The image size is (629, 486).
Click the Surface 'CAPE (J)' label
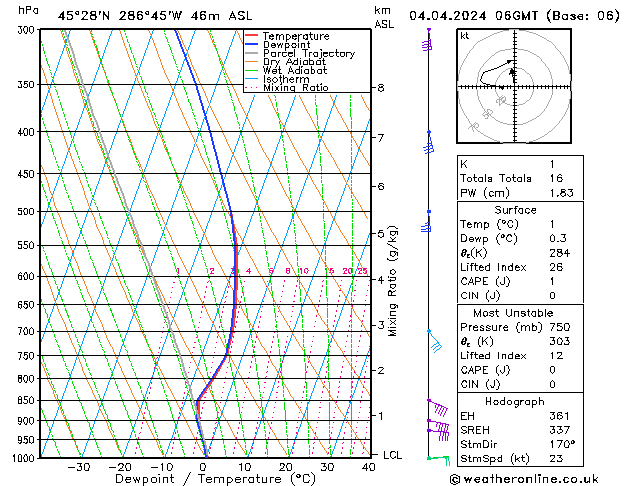[x=485, y=281]
